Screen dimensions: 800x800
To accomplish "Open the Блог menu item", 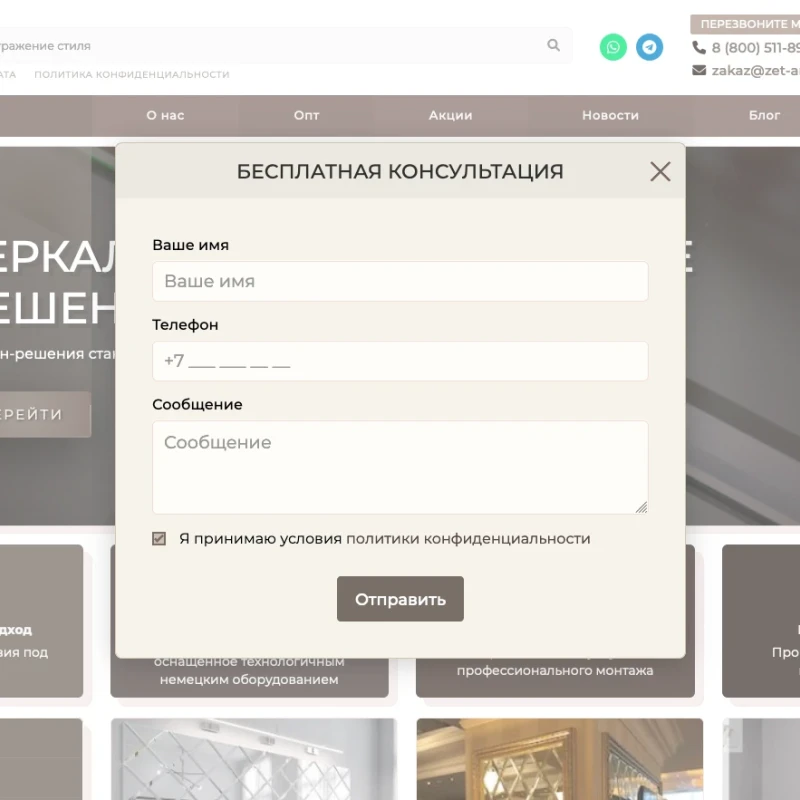I will pyautogui.click(x=764, y=115).
